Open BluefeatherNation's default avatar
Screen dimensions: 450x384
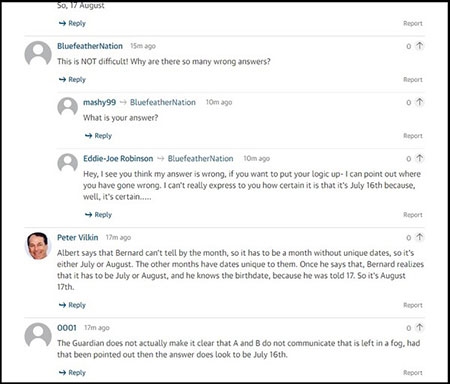[x=38, y=53]
